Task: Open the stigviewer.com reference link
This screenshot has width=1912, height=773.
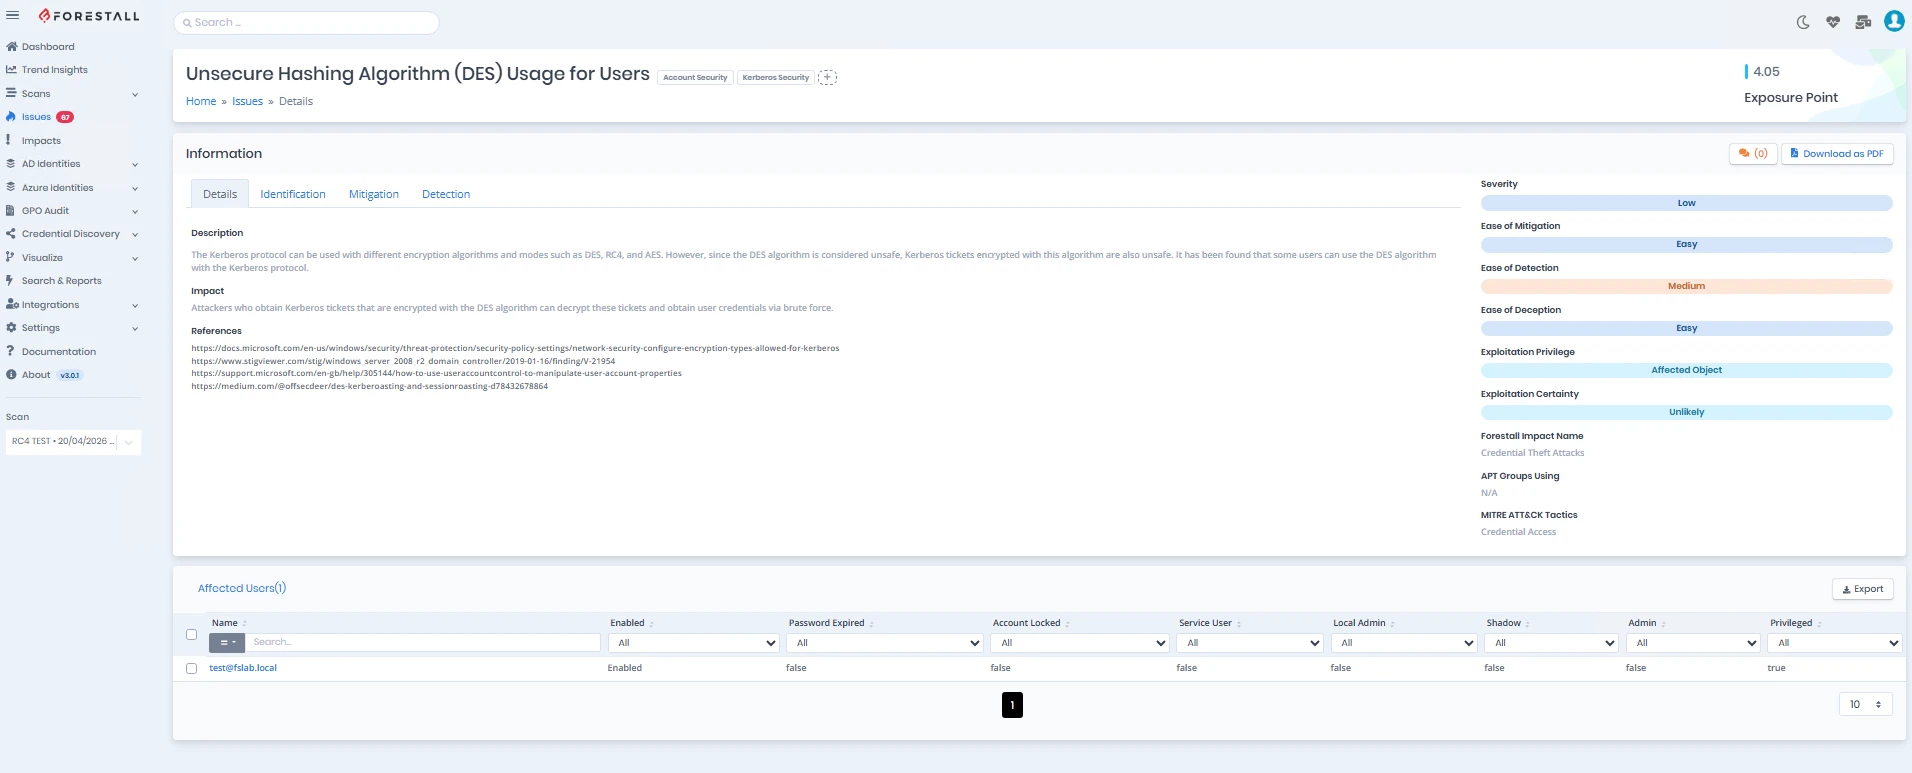Action: coord(403,361)
